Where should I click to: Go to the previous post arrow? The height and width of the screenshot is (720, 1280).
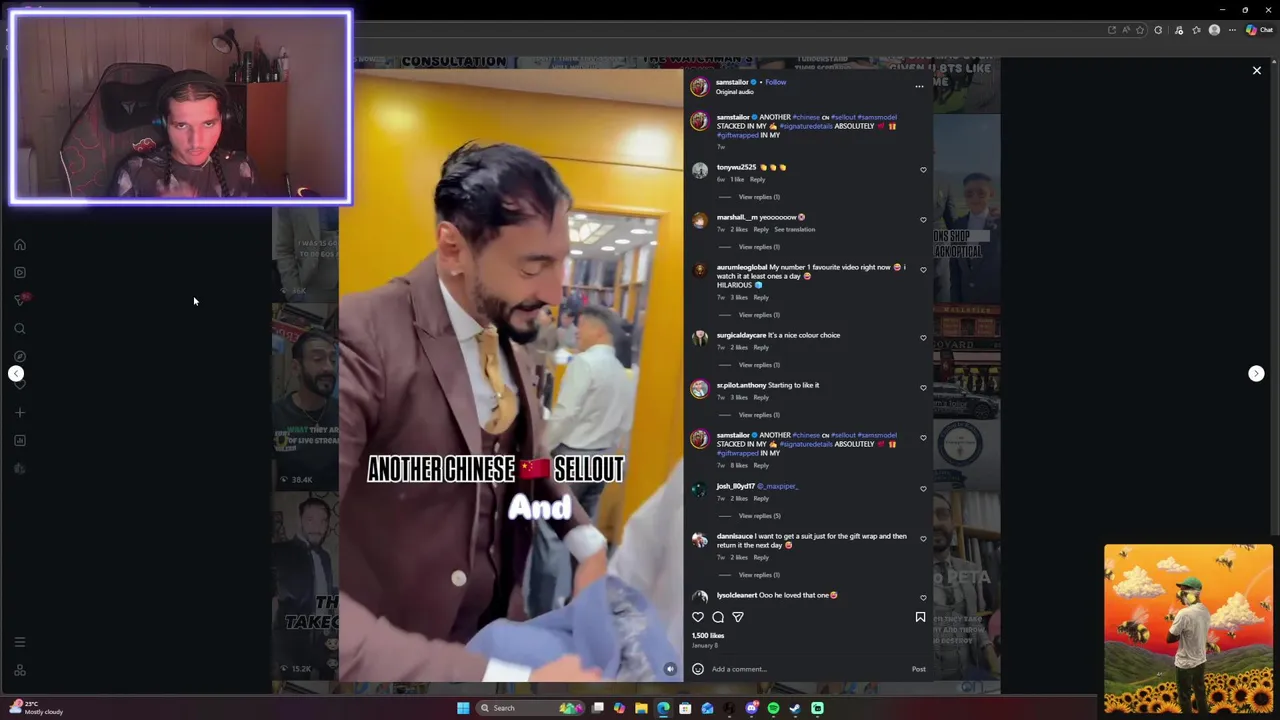[x=16, y=373]
